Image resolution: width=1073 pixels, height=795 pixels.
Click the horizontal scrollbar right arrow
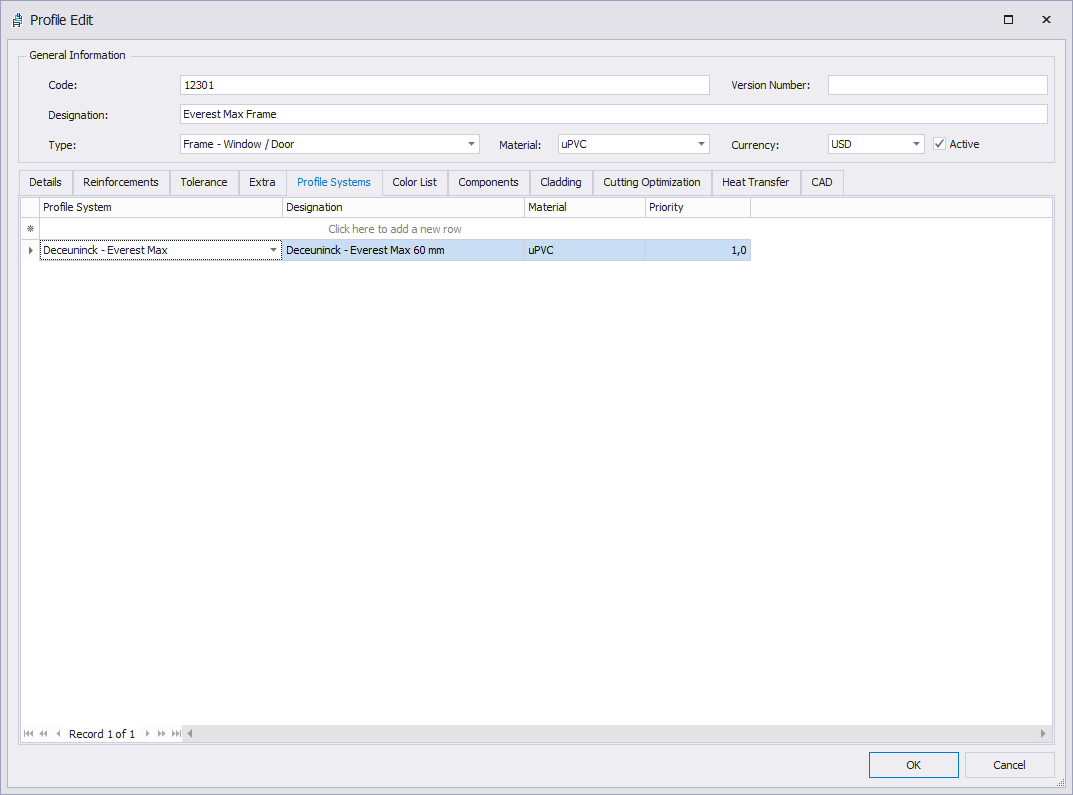1043,734
